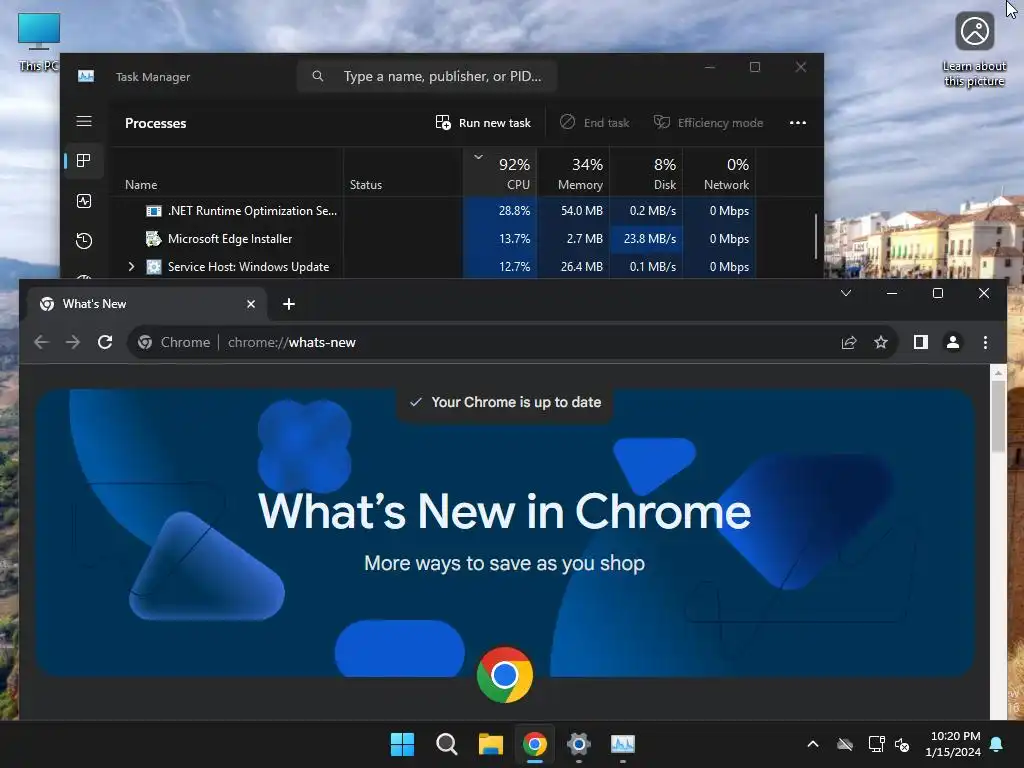Click Task Manager icon on taskbar

click(622, 744)
